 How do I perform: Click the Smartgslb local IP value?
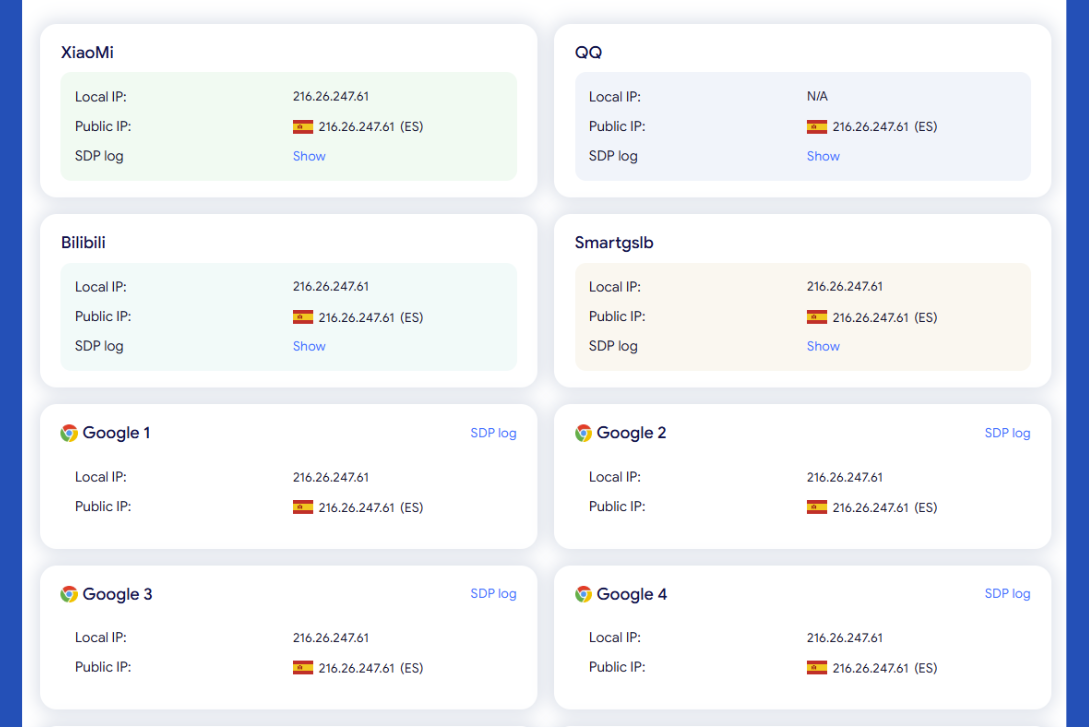[845, 287]
